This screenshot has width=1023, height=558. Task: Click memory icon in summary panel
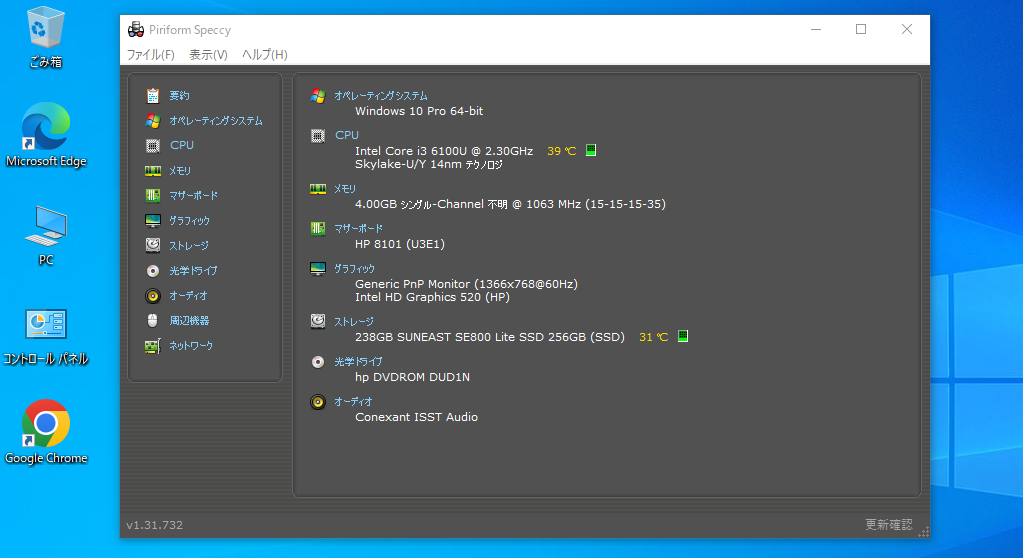(318, 189)
